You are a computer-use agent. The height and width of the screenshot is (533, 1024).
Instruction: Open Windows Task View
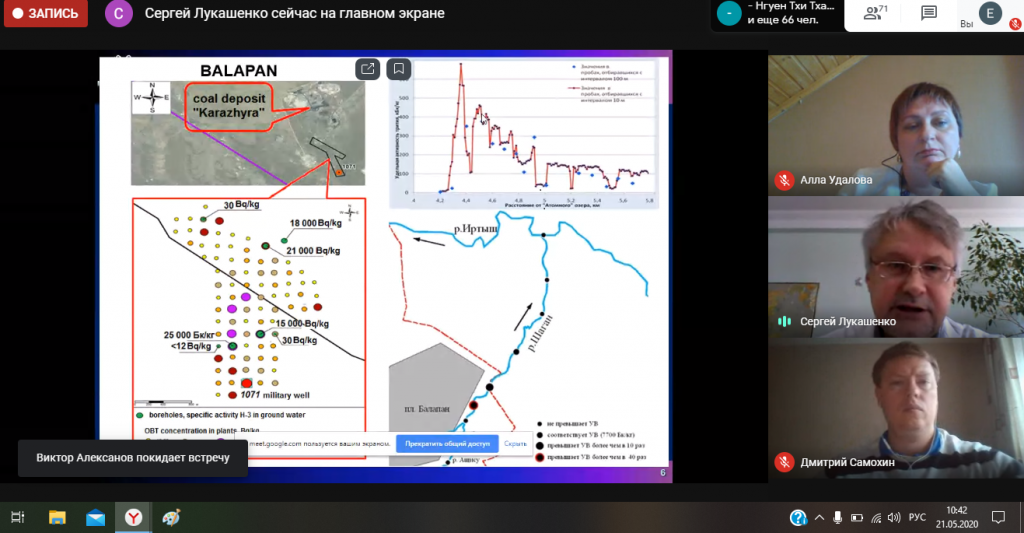pyautogui.click(x=18, y=517)
